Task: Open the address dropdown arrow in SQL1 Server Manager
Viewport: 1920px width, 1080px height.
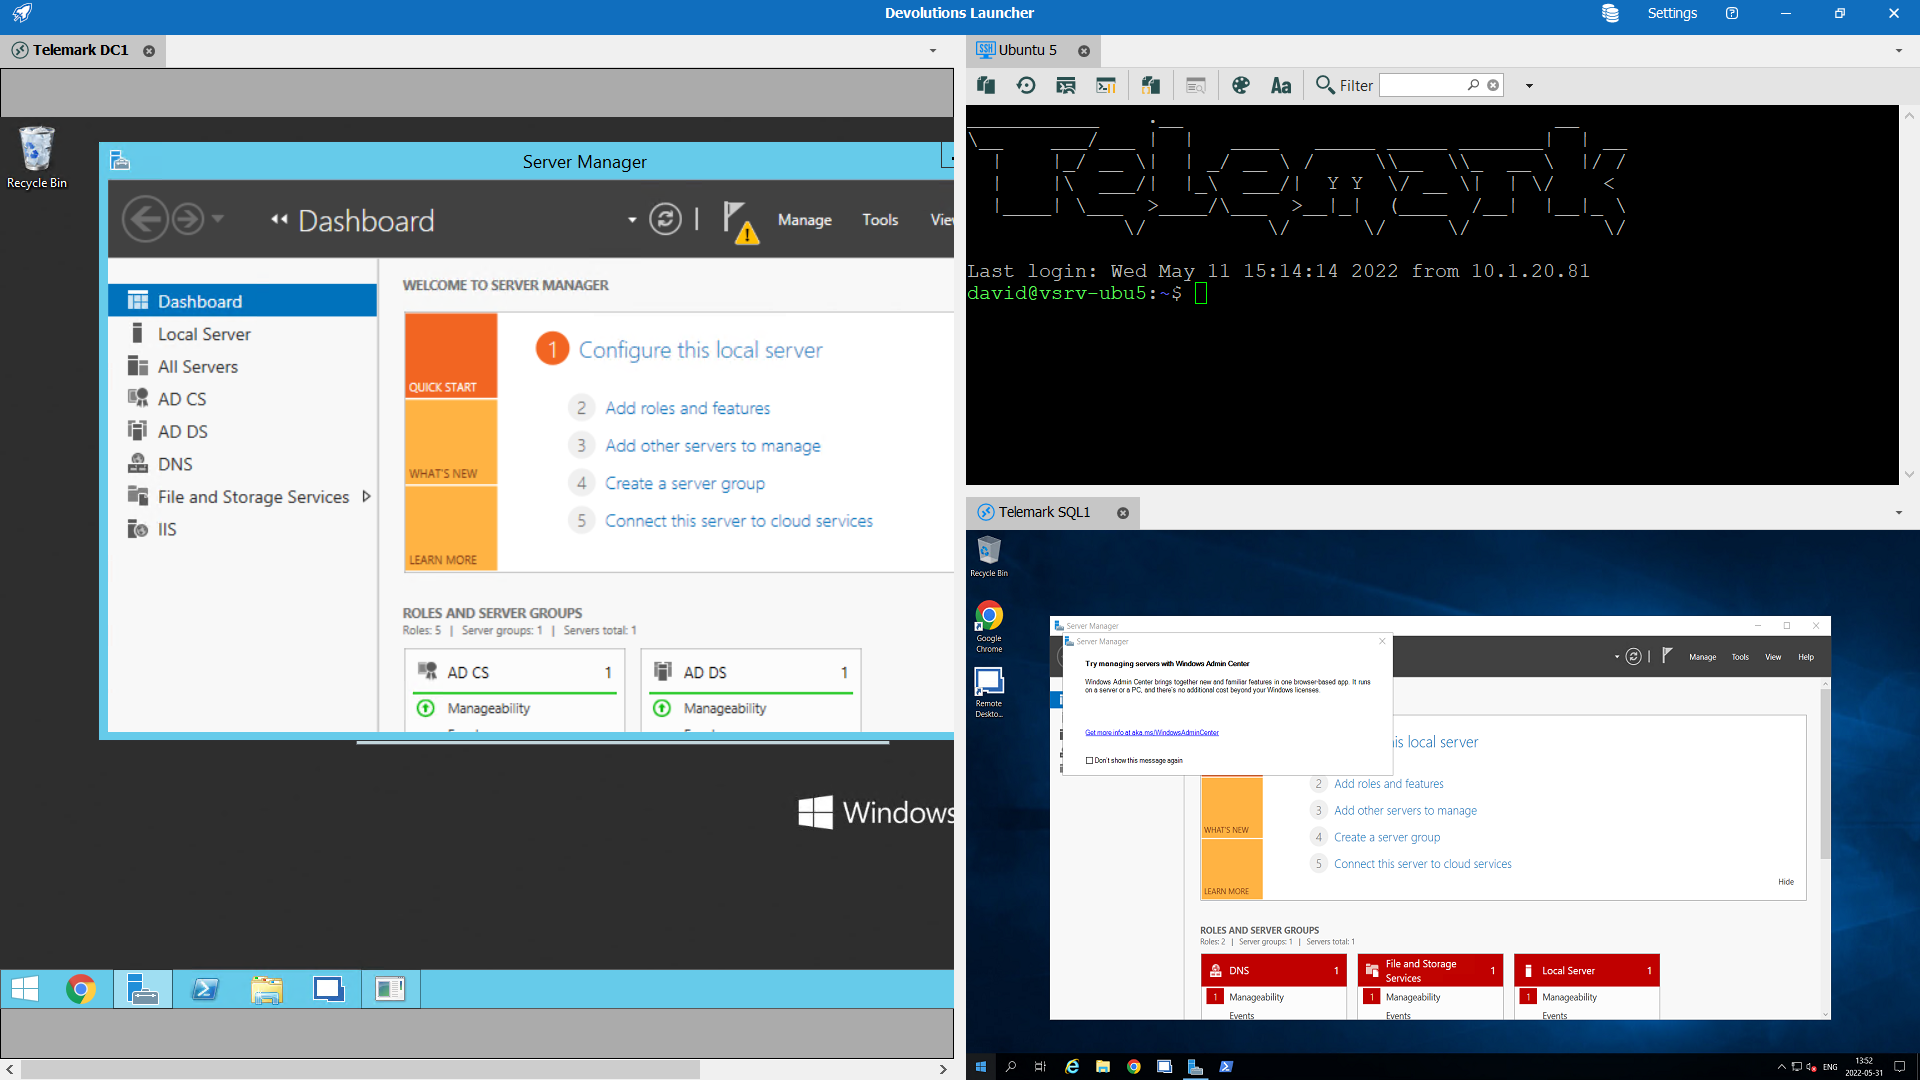Action: 1616,657
